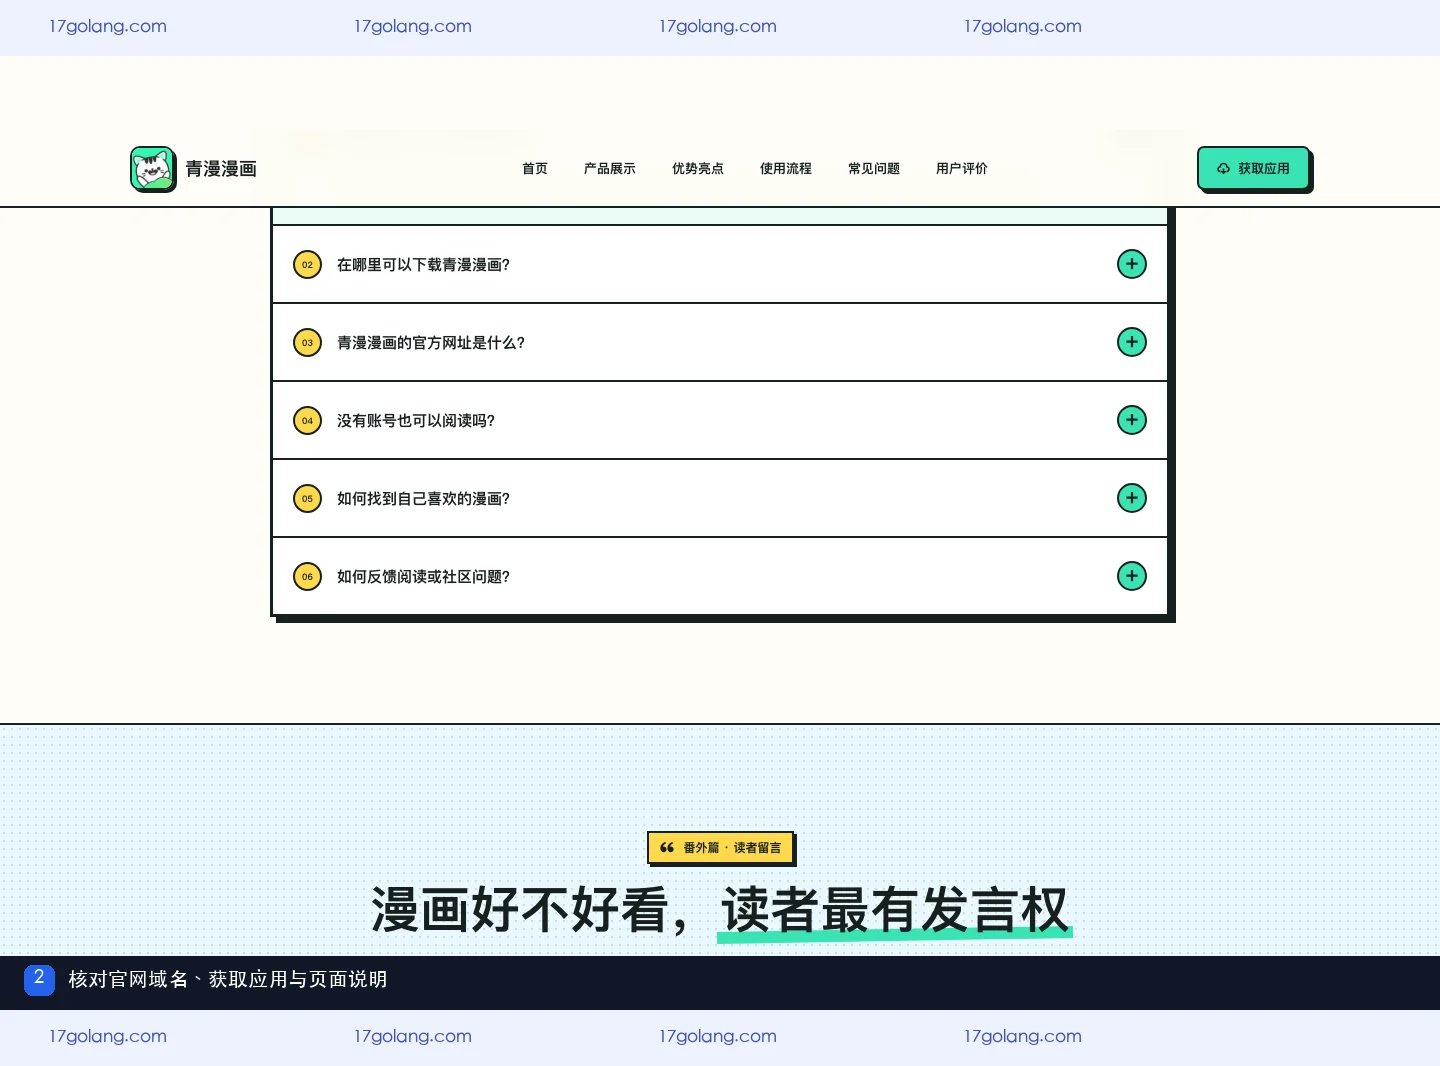Open 常见问题 in the top menu
Screen dimensions: 1440x1066
(x=874, y=168)
